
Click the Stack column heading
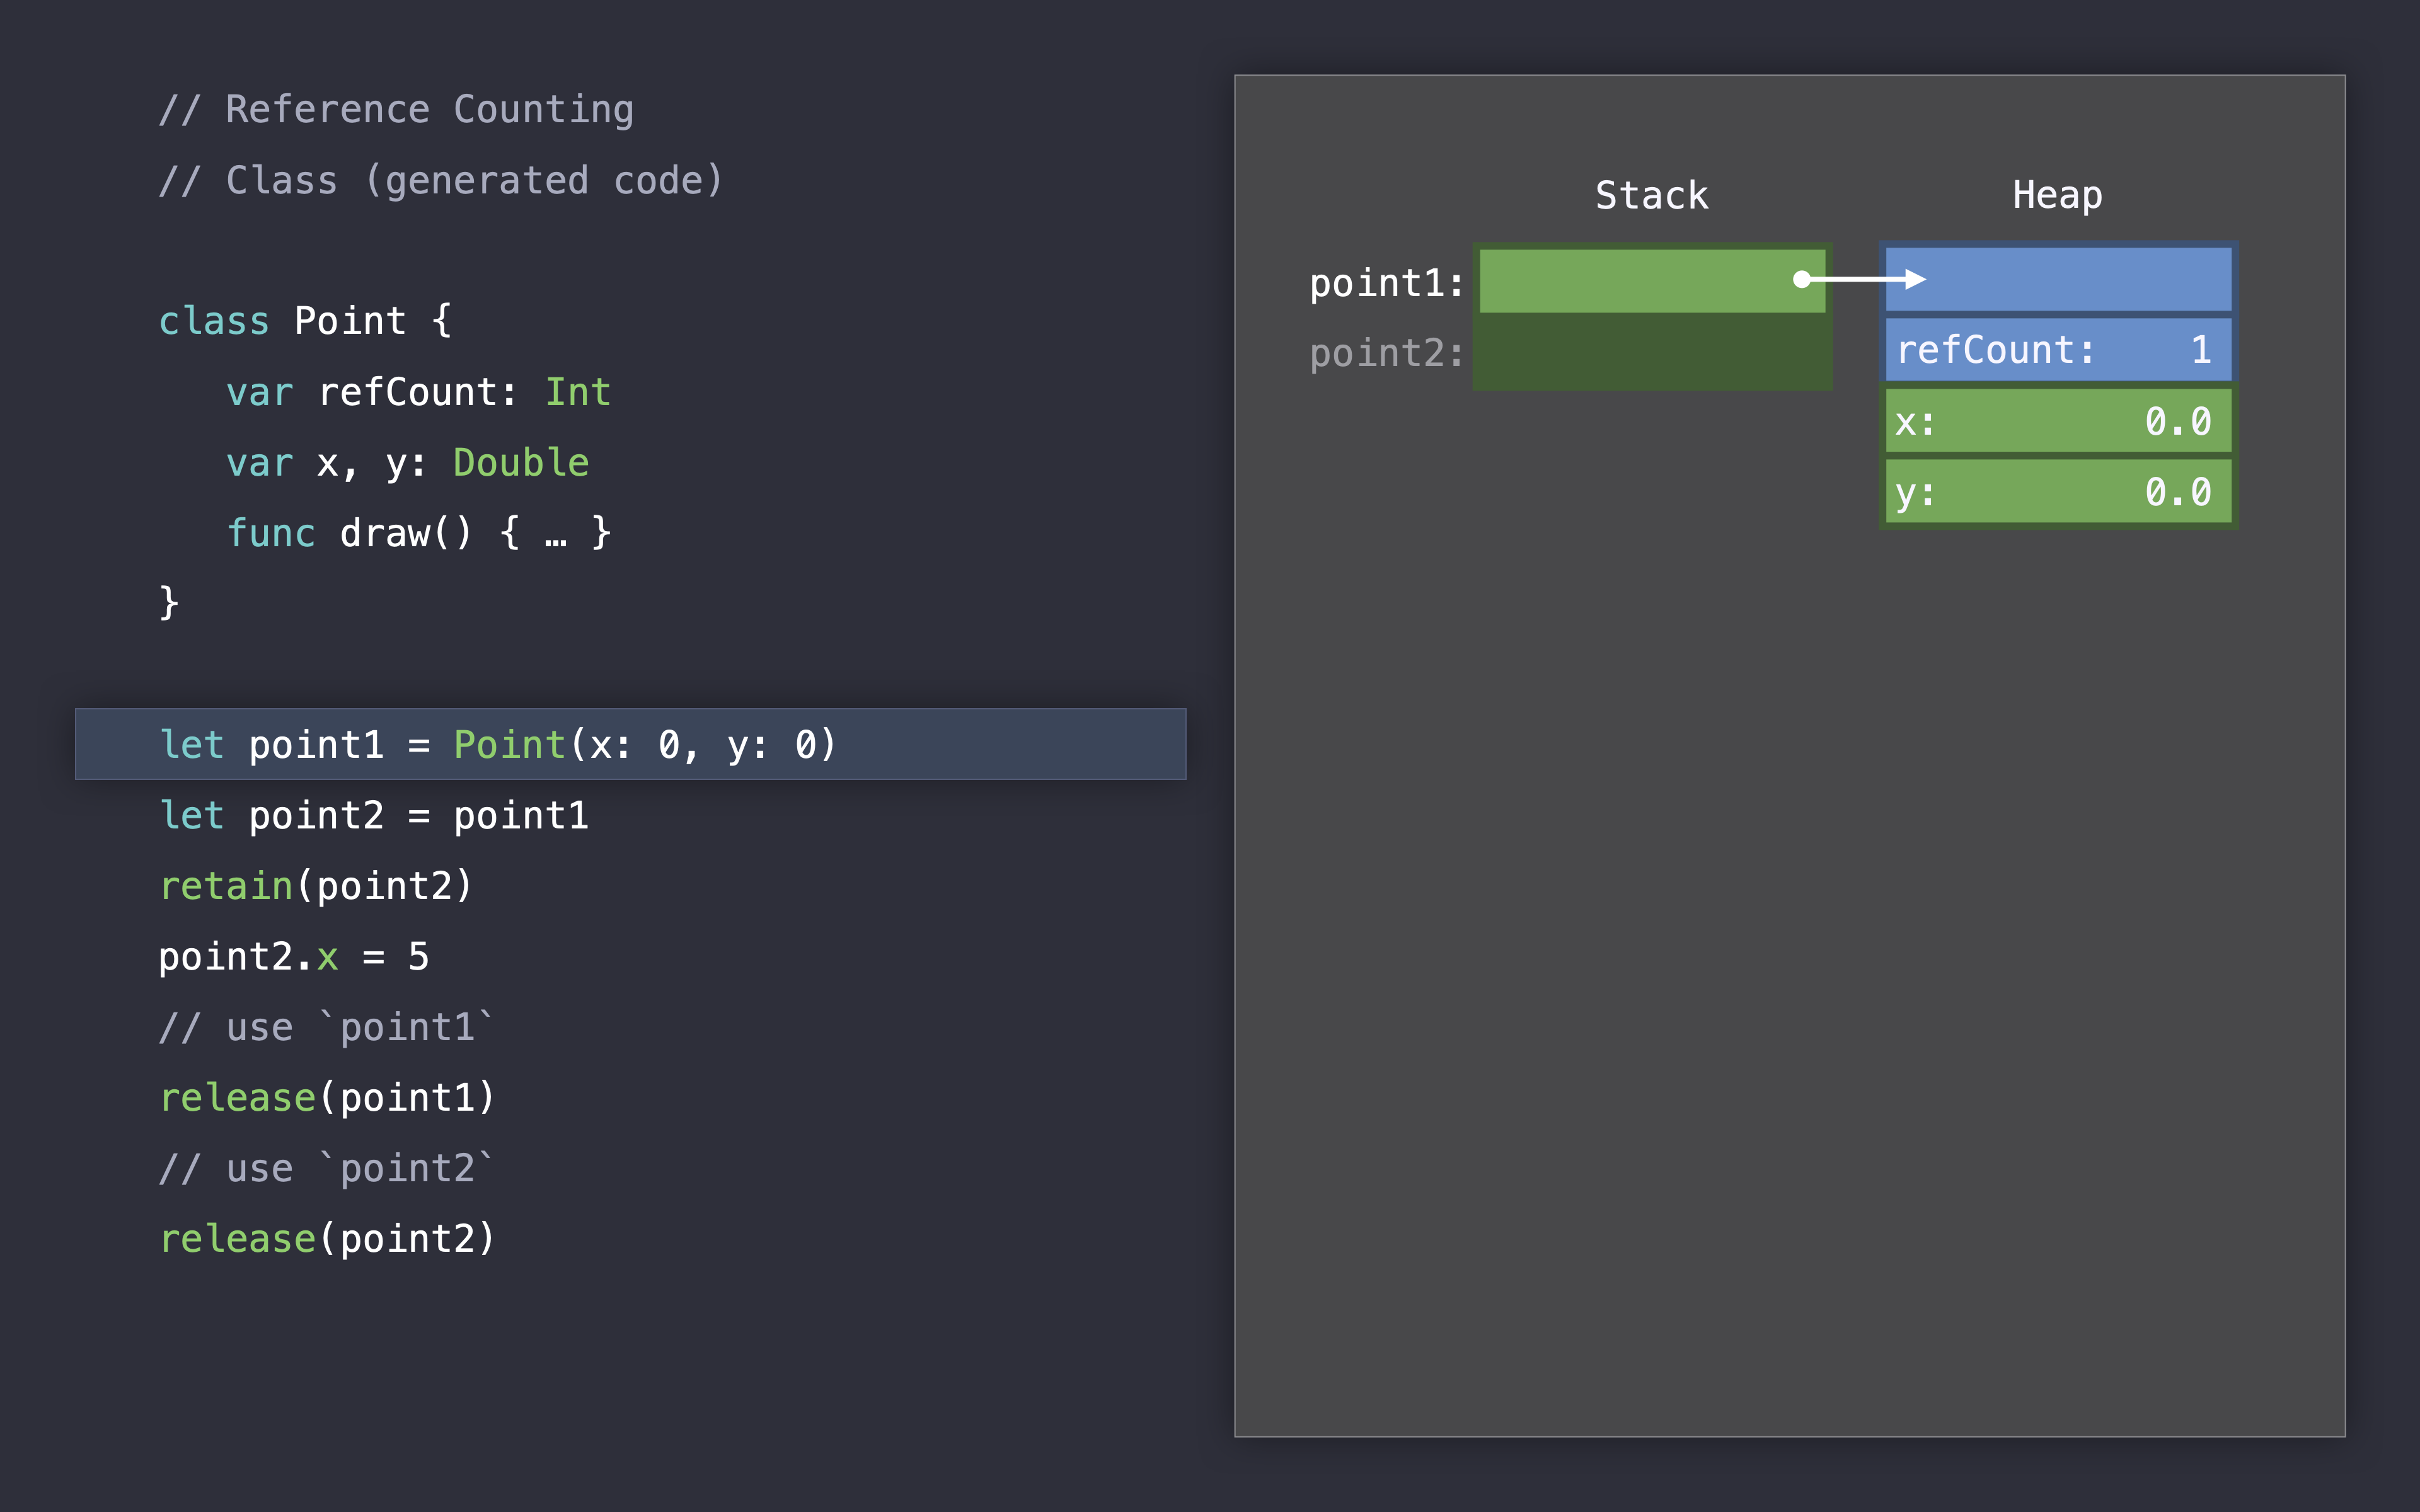point(1651,195)
